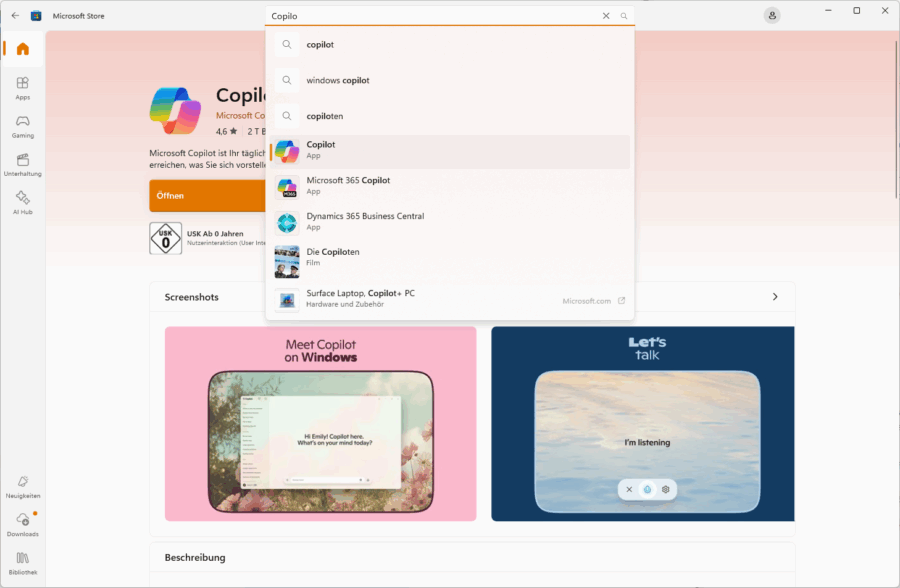Open the AI Hub section
Screen dimensions: 900x588
pos(22,203)
